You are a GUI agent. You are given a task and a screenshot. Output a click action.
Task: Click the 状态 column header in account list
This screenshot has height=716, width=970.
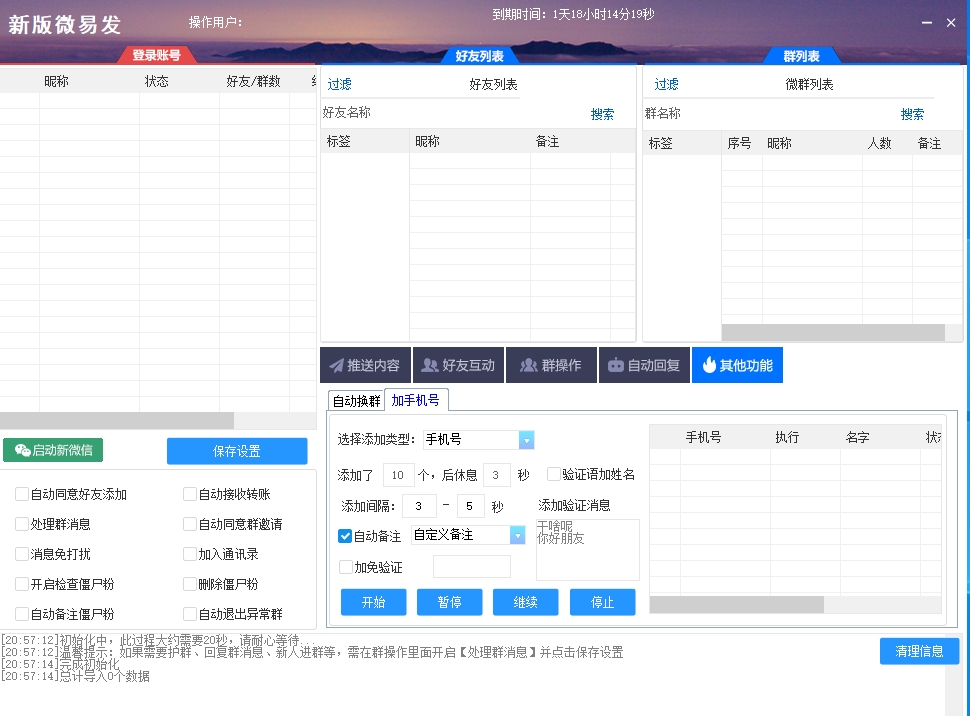coord(157,81)
